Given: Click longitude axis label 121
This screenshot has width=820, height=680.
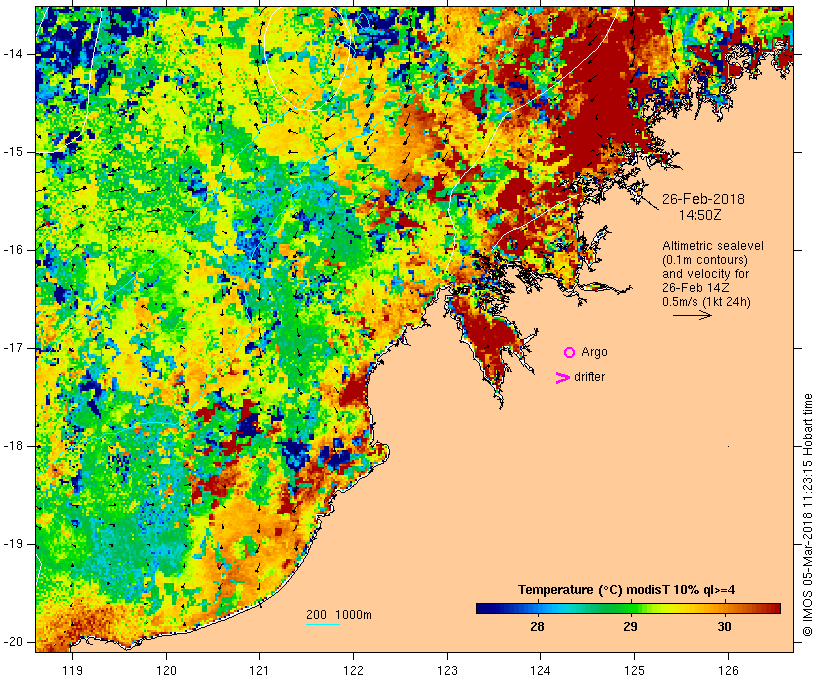Looking at the screenshot, I should point(260,670).
